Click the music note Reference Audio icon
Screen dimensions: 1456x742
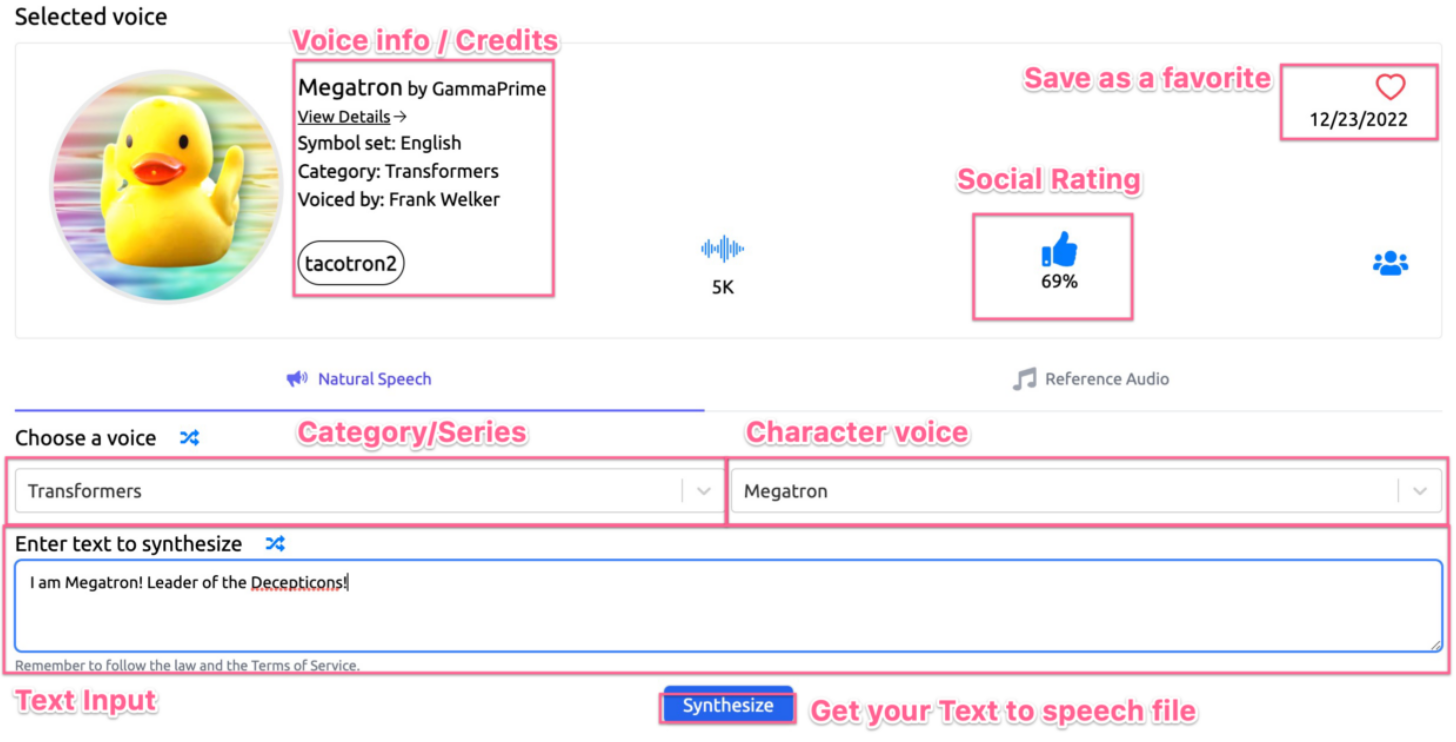click(1024, 379)
